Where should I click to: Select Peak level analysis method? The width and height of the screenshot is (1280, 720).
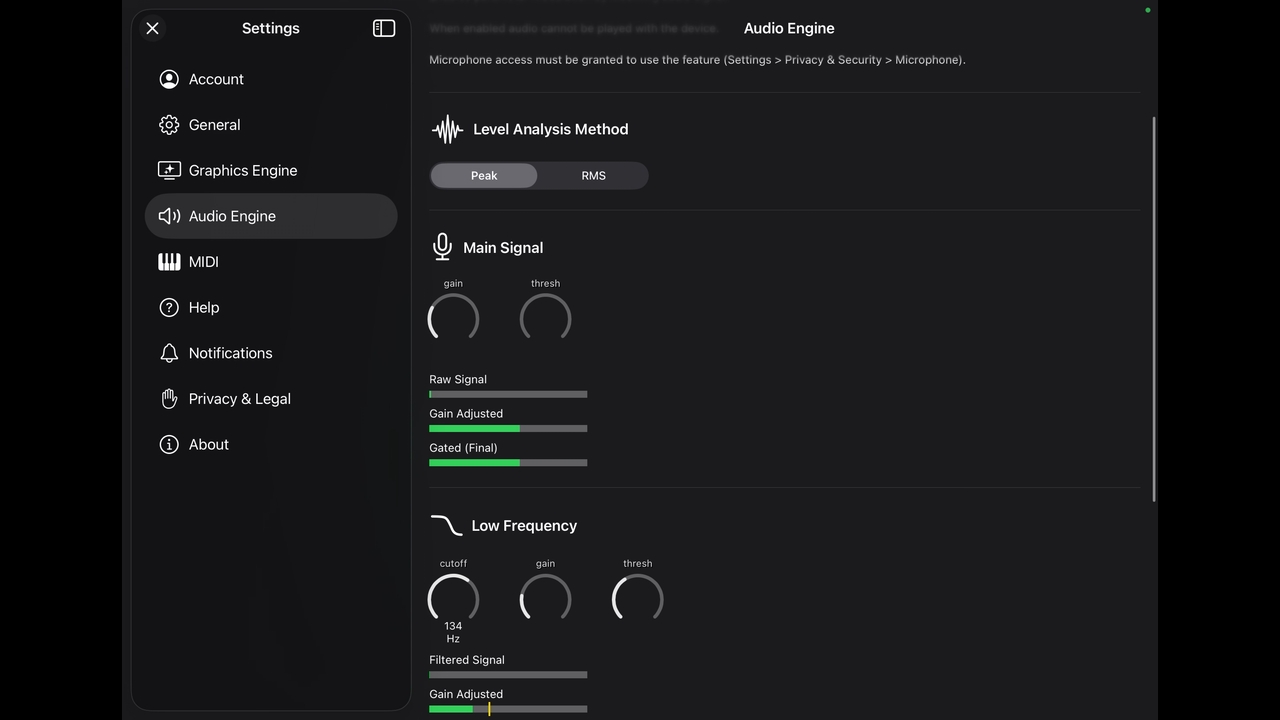pos(484,176)
